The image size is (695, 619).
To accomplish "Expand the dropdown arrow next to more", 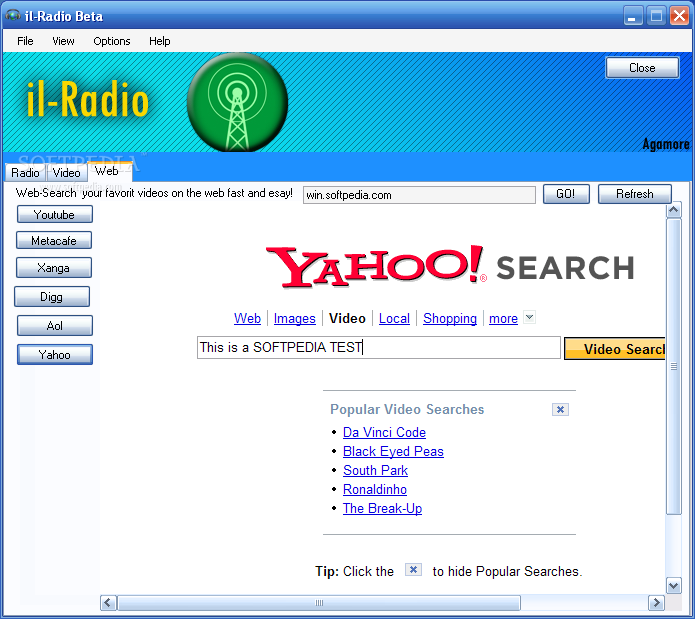I will pos(529,317).
